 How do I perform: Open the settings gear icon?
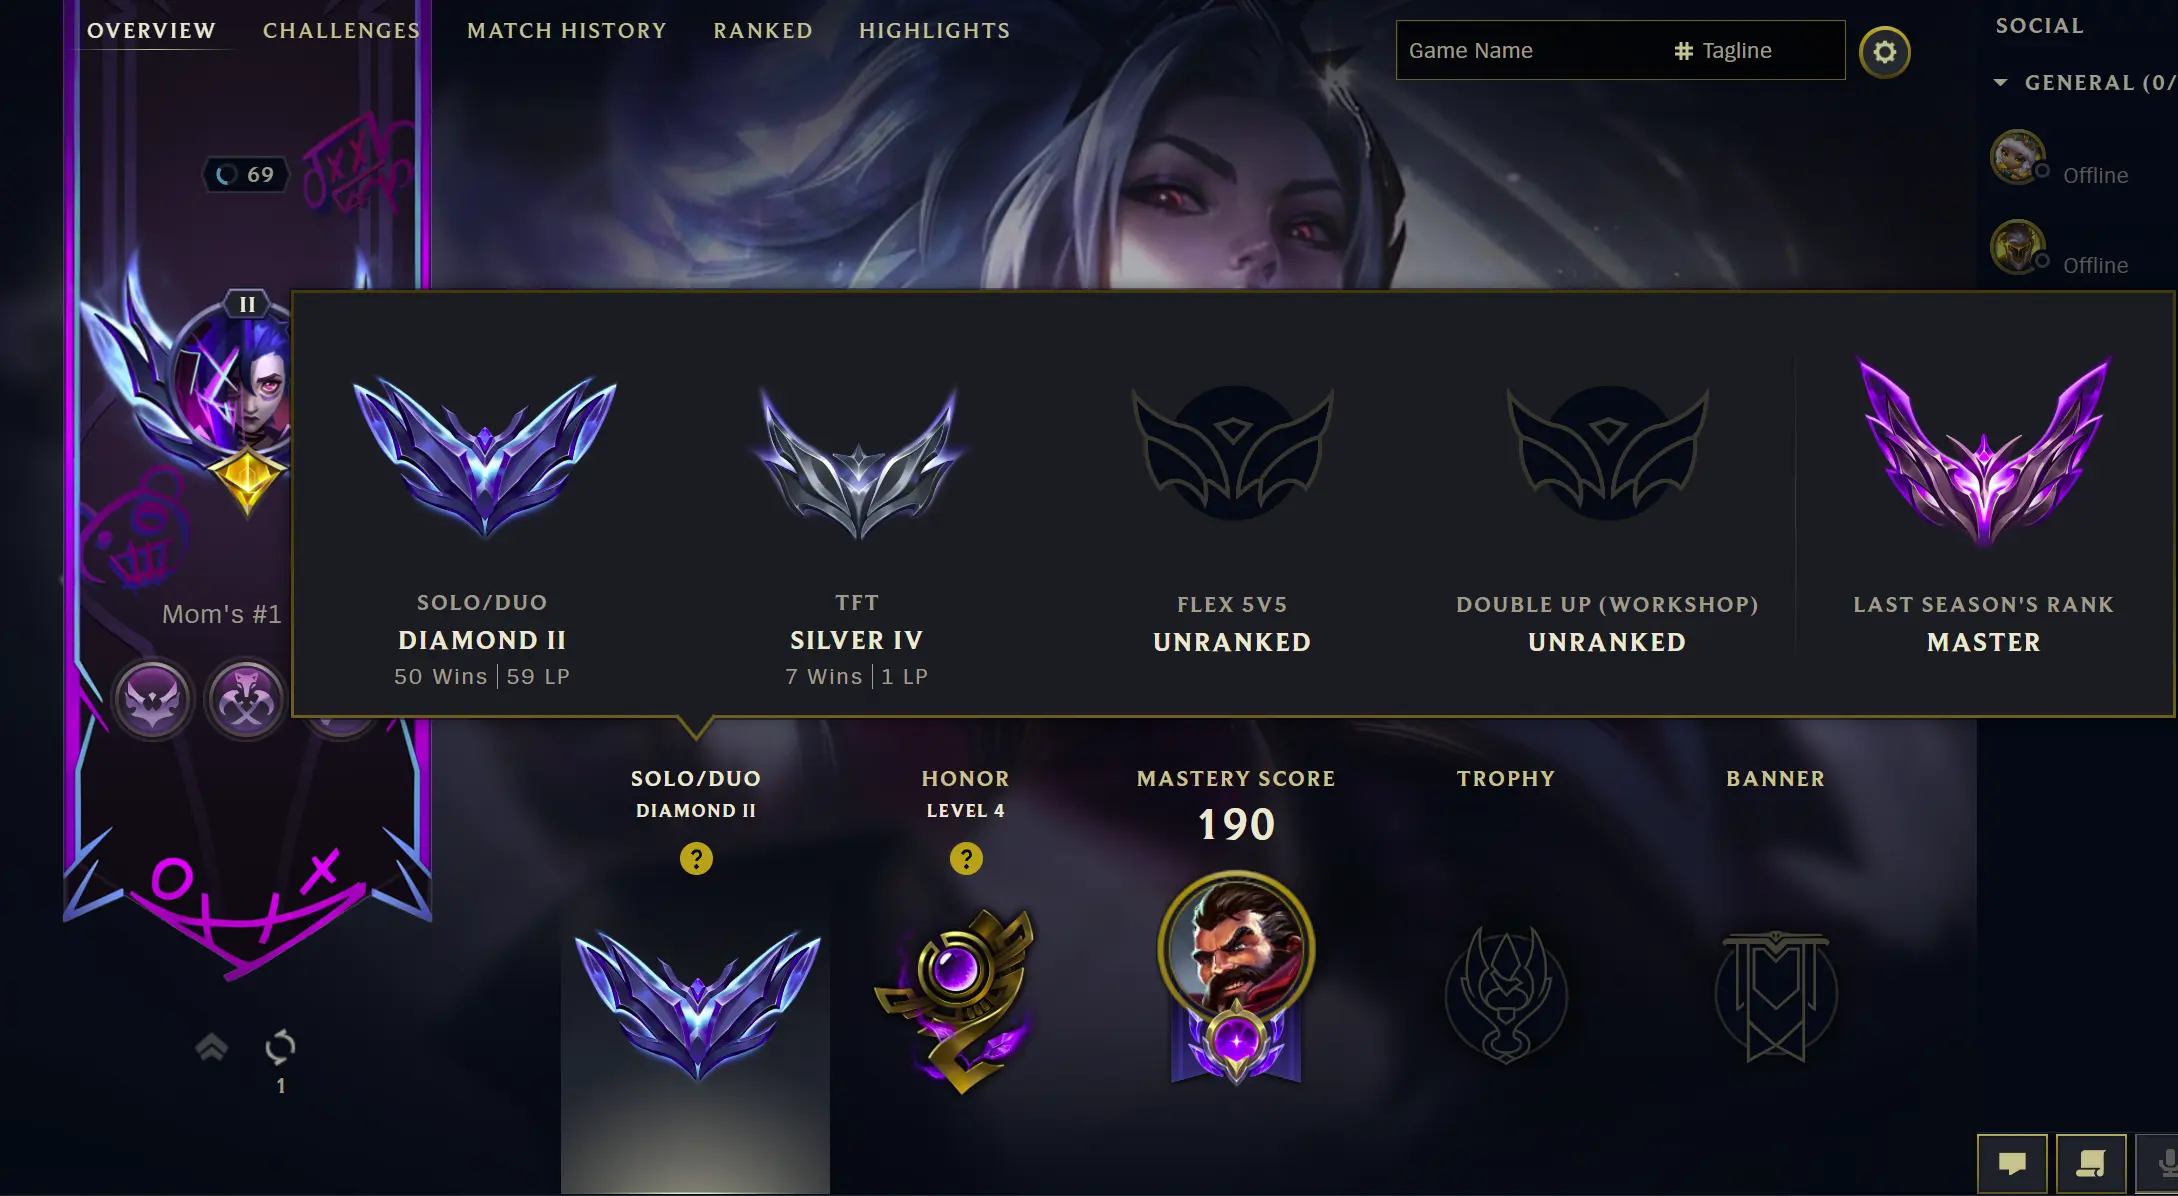tap(1884, 52)
